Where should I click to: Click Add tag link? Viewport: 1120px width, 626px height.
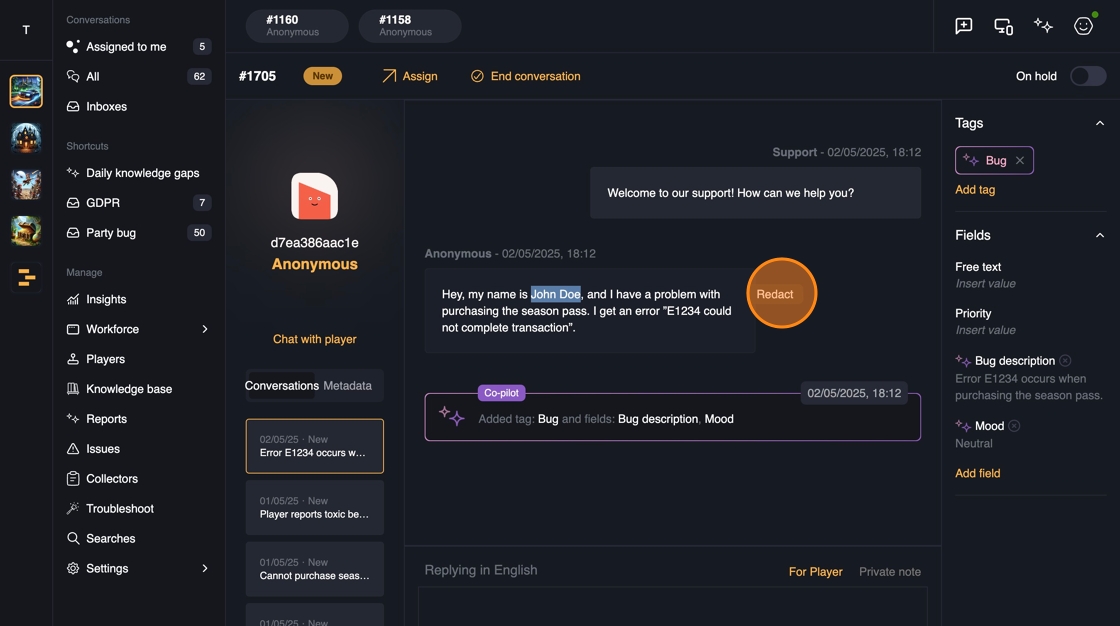pyautogui.click(x=975, y=190)
